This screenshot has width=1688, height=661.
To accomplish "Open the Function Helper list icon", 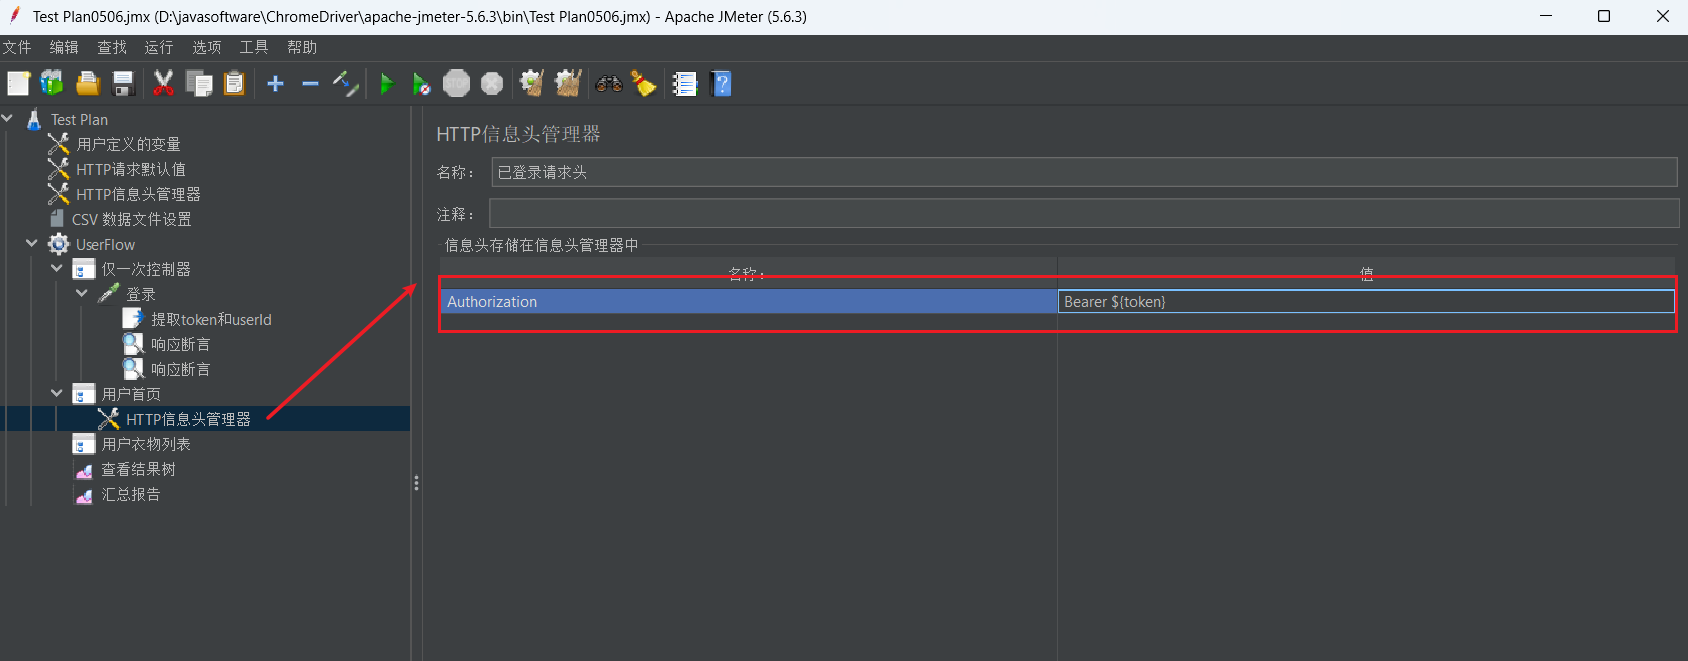I will coord(685,84).
